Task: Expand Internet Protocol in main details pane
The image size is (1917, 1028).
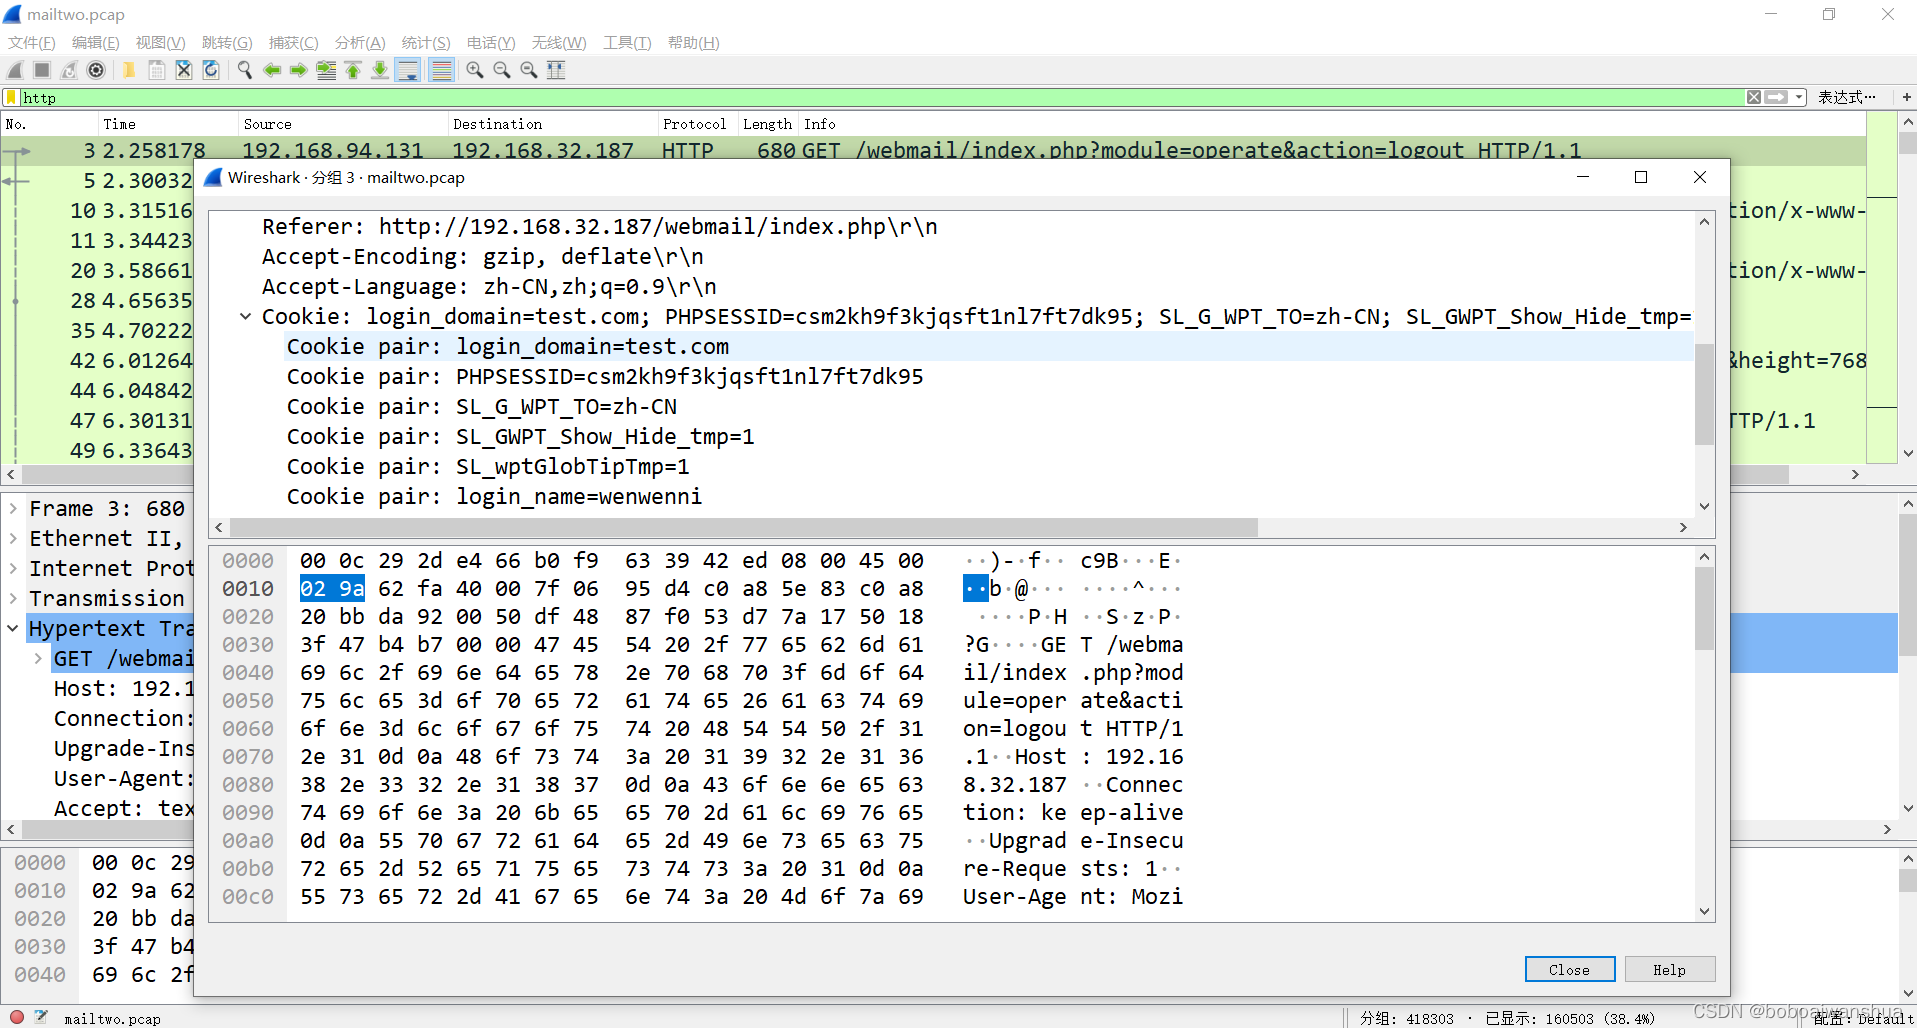Action: 13,569
